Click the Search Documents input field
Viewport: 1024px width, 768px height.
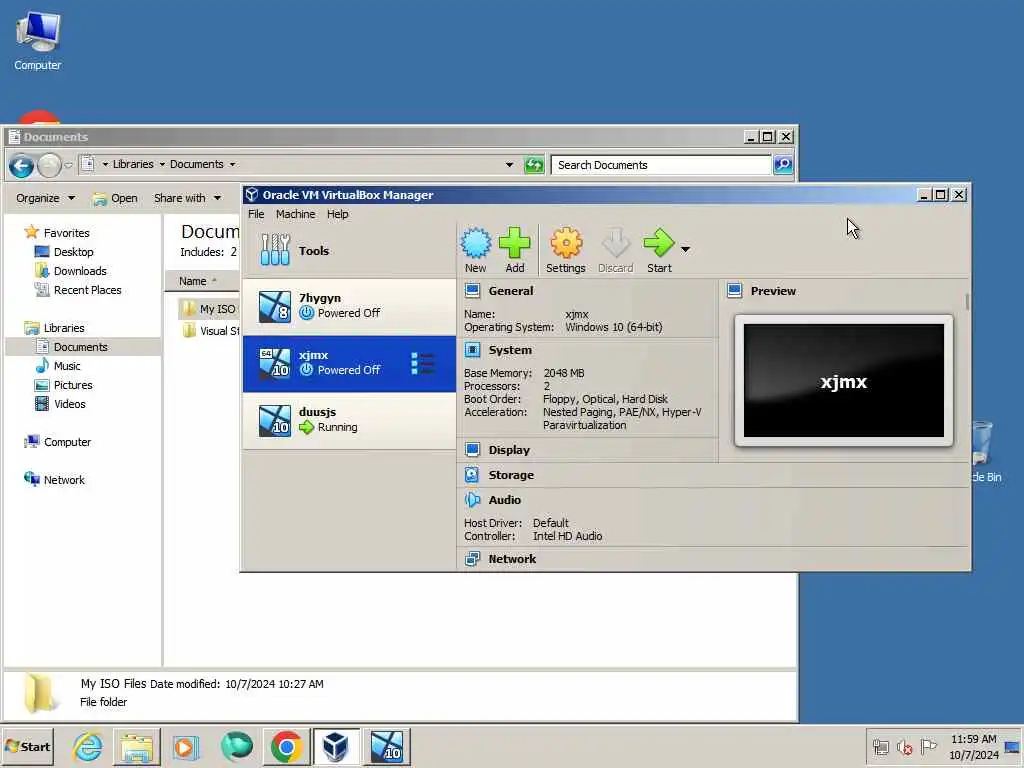point(661,165)
